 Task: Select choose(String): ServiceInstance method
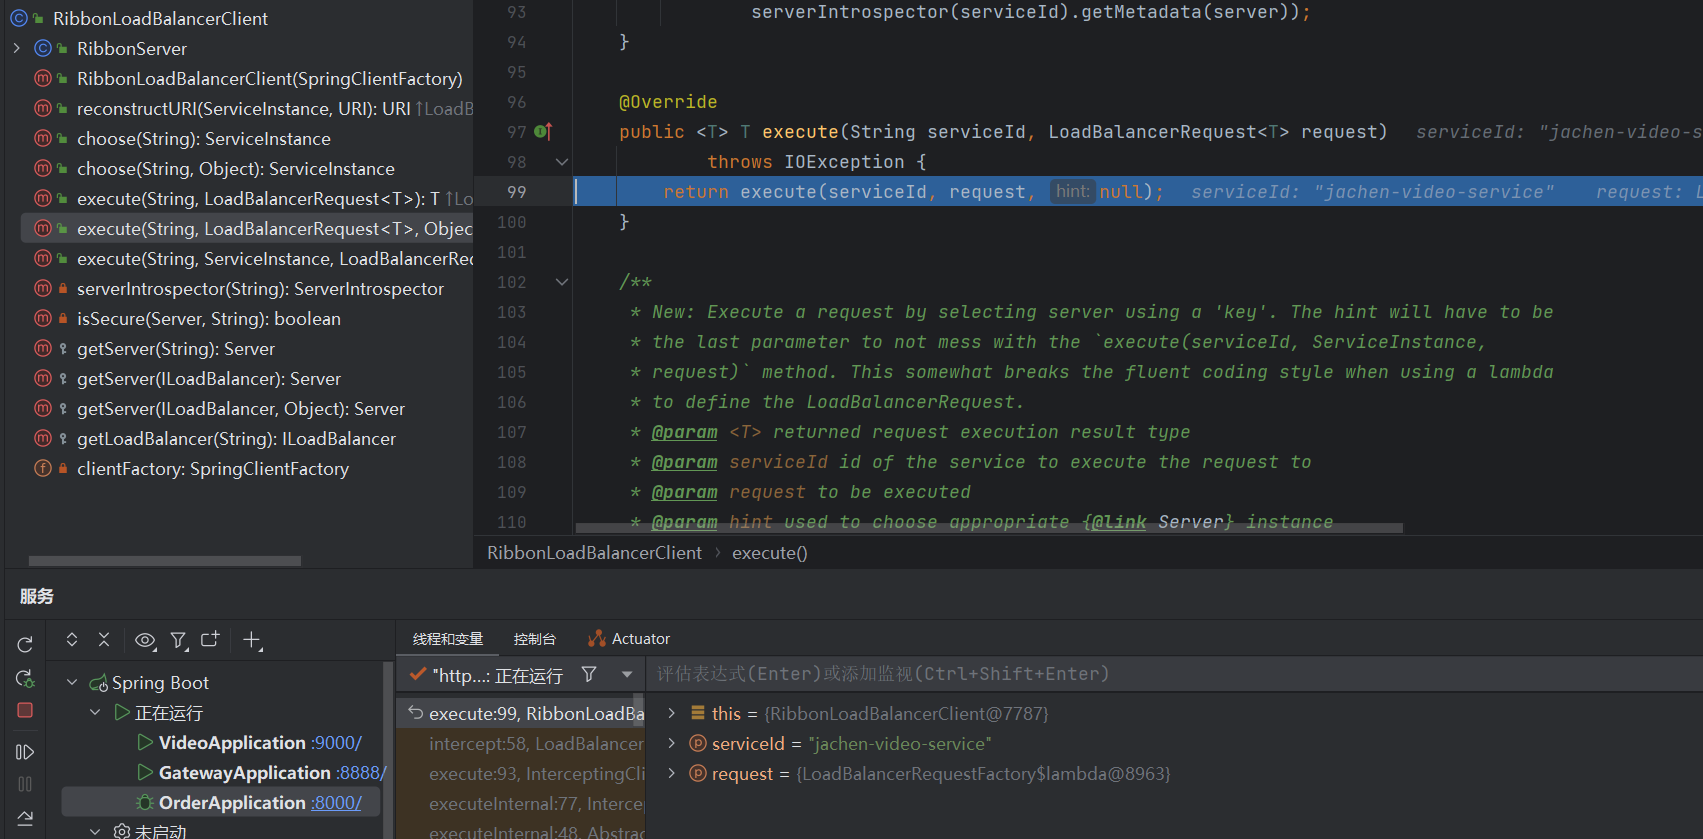[x=203, y=138]
